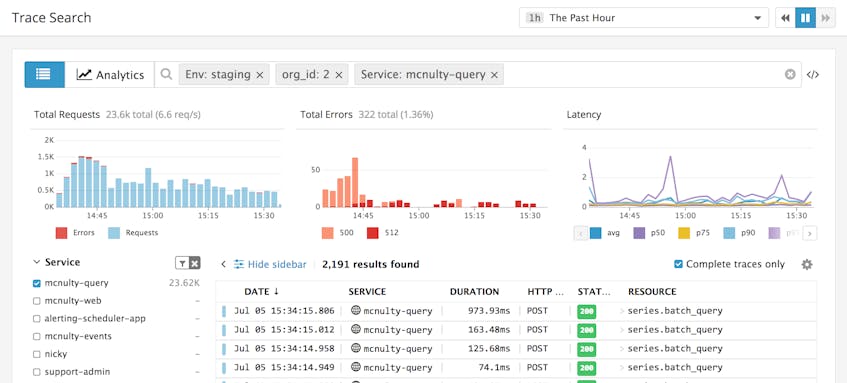
Task: Open the Analytics view
Action: [110, 75]
